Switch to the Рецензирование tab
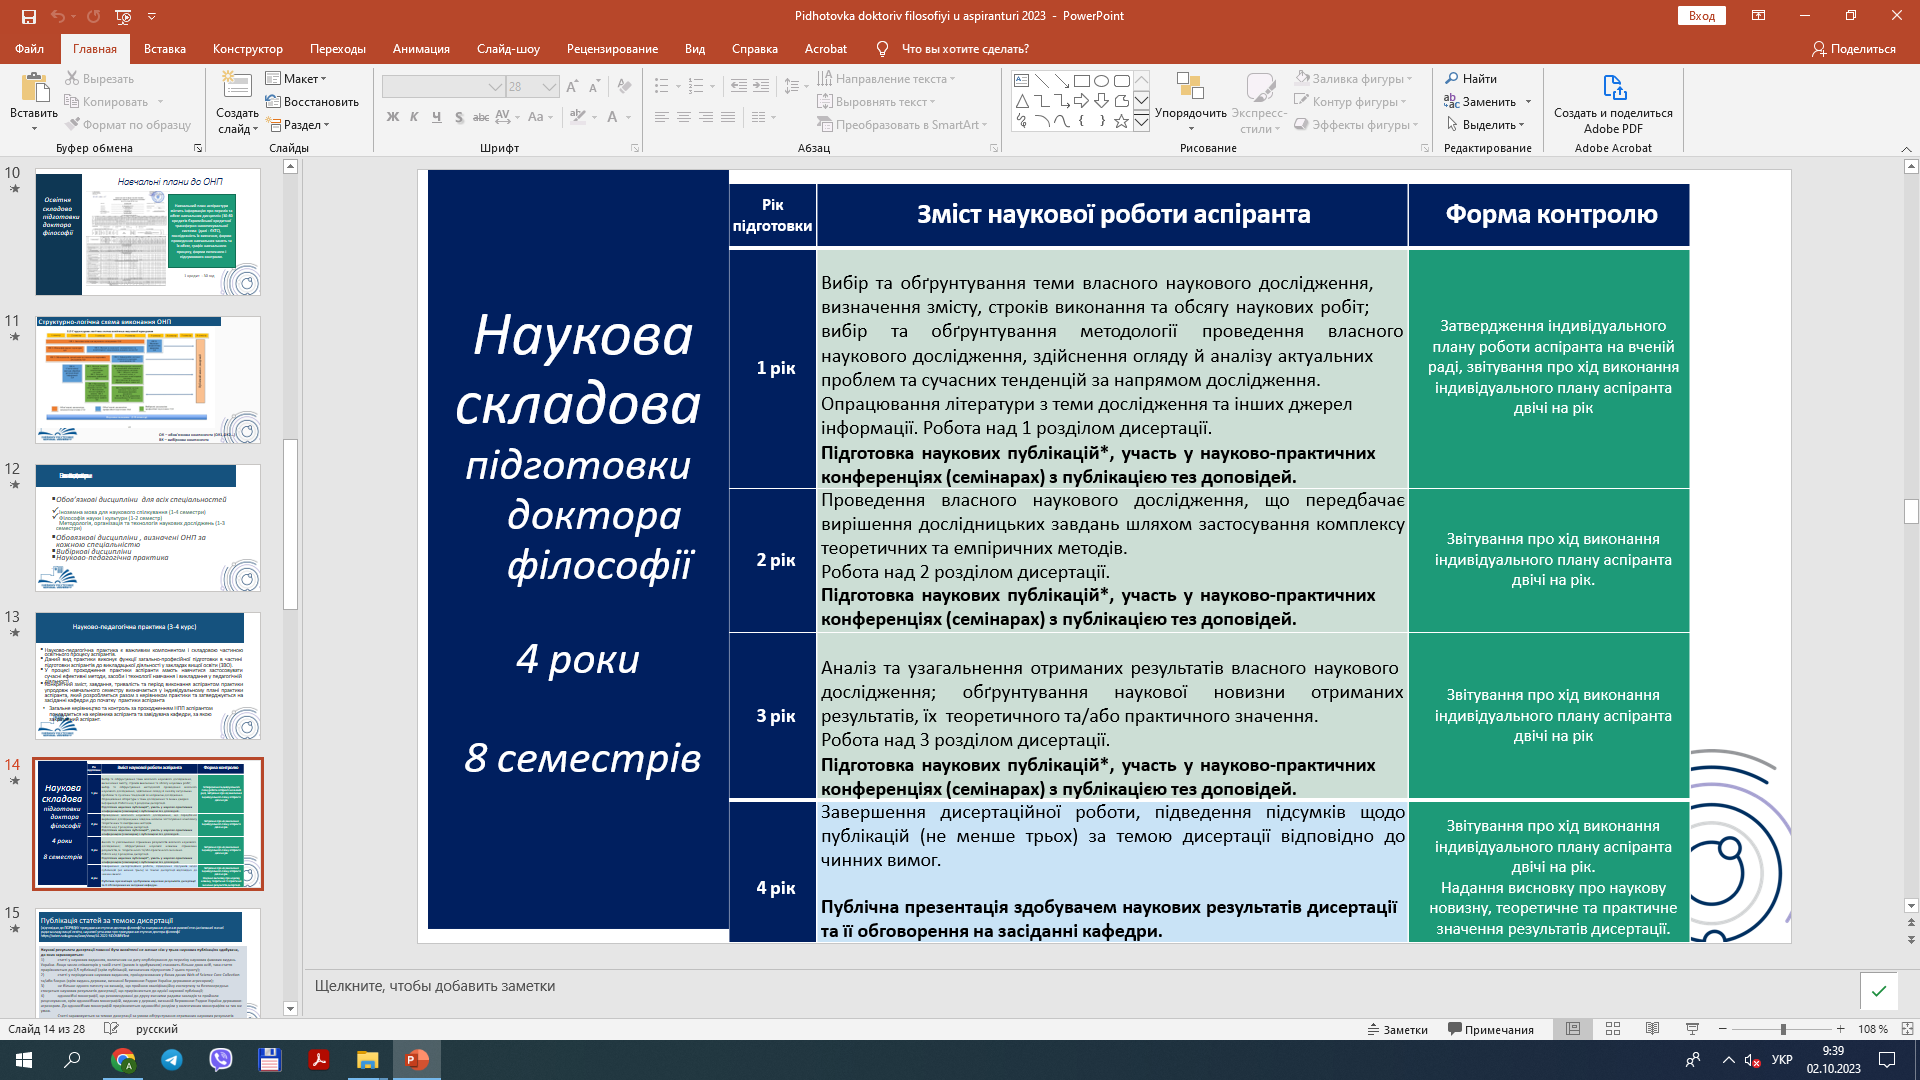 click(612, 48)
